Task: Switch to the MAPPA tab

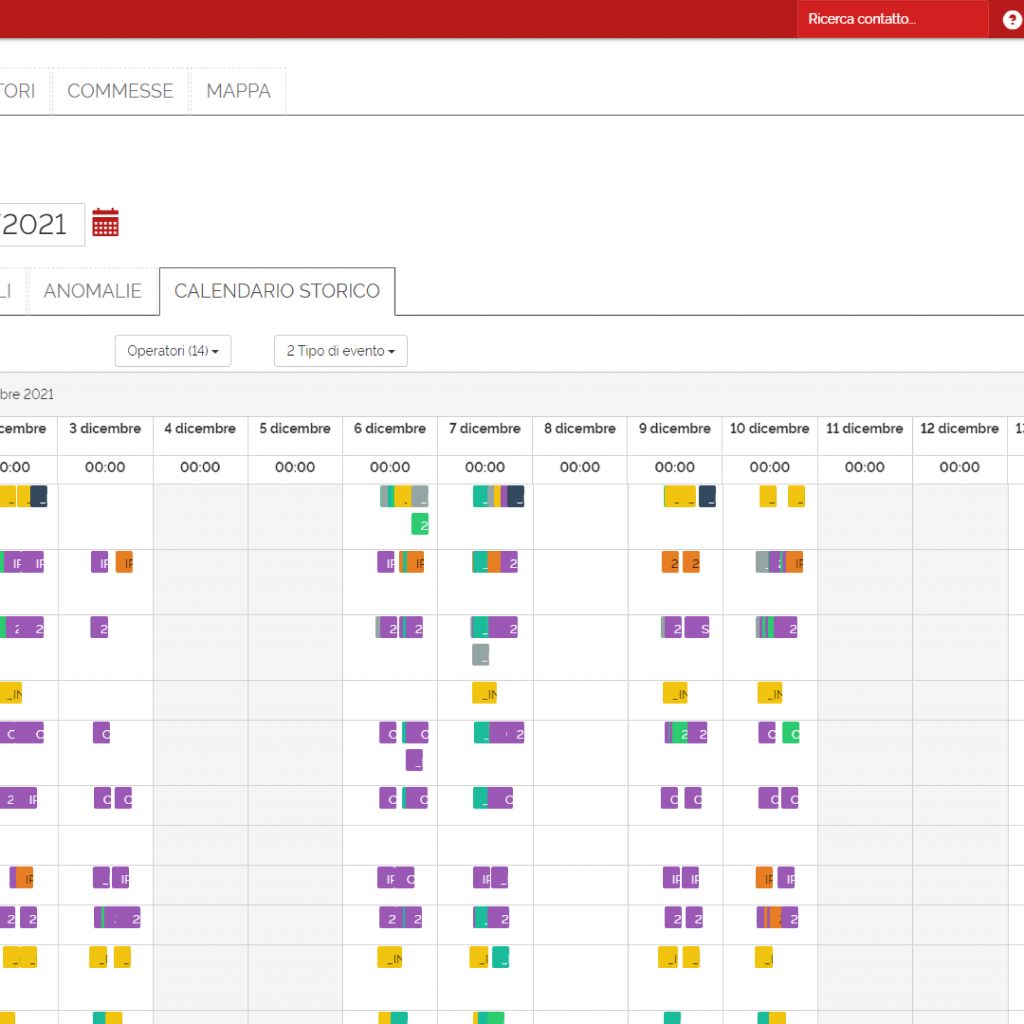Action: click(x=238, y=91)
